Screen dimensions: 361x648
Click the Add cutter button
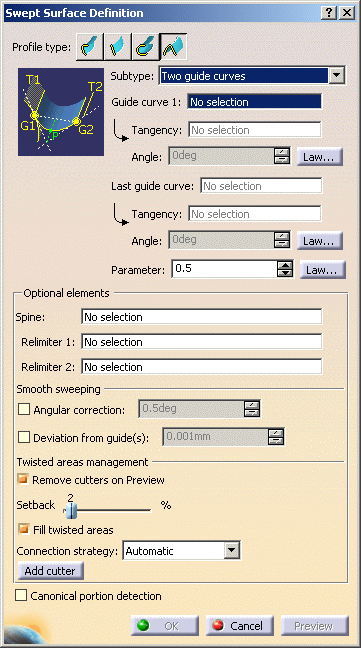click(50, 571)
